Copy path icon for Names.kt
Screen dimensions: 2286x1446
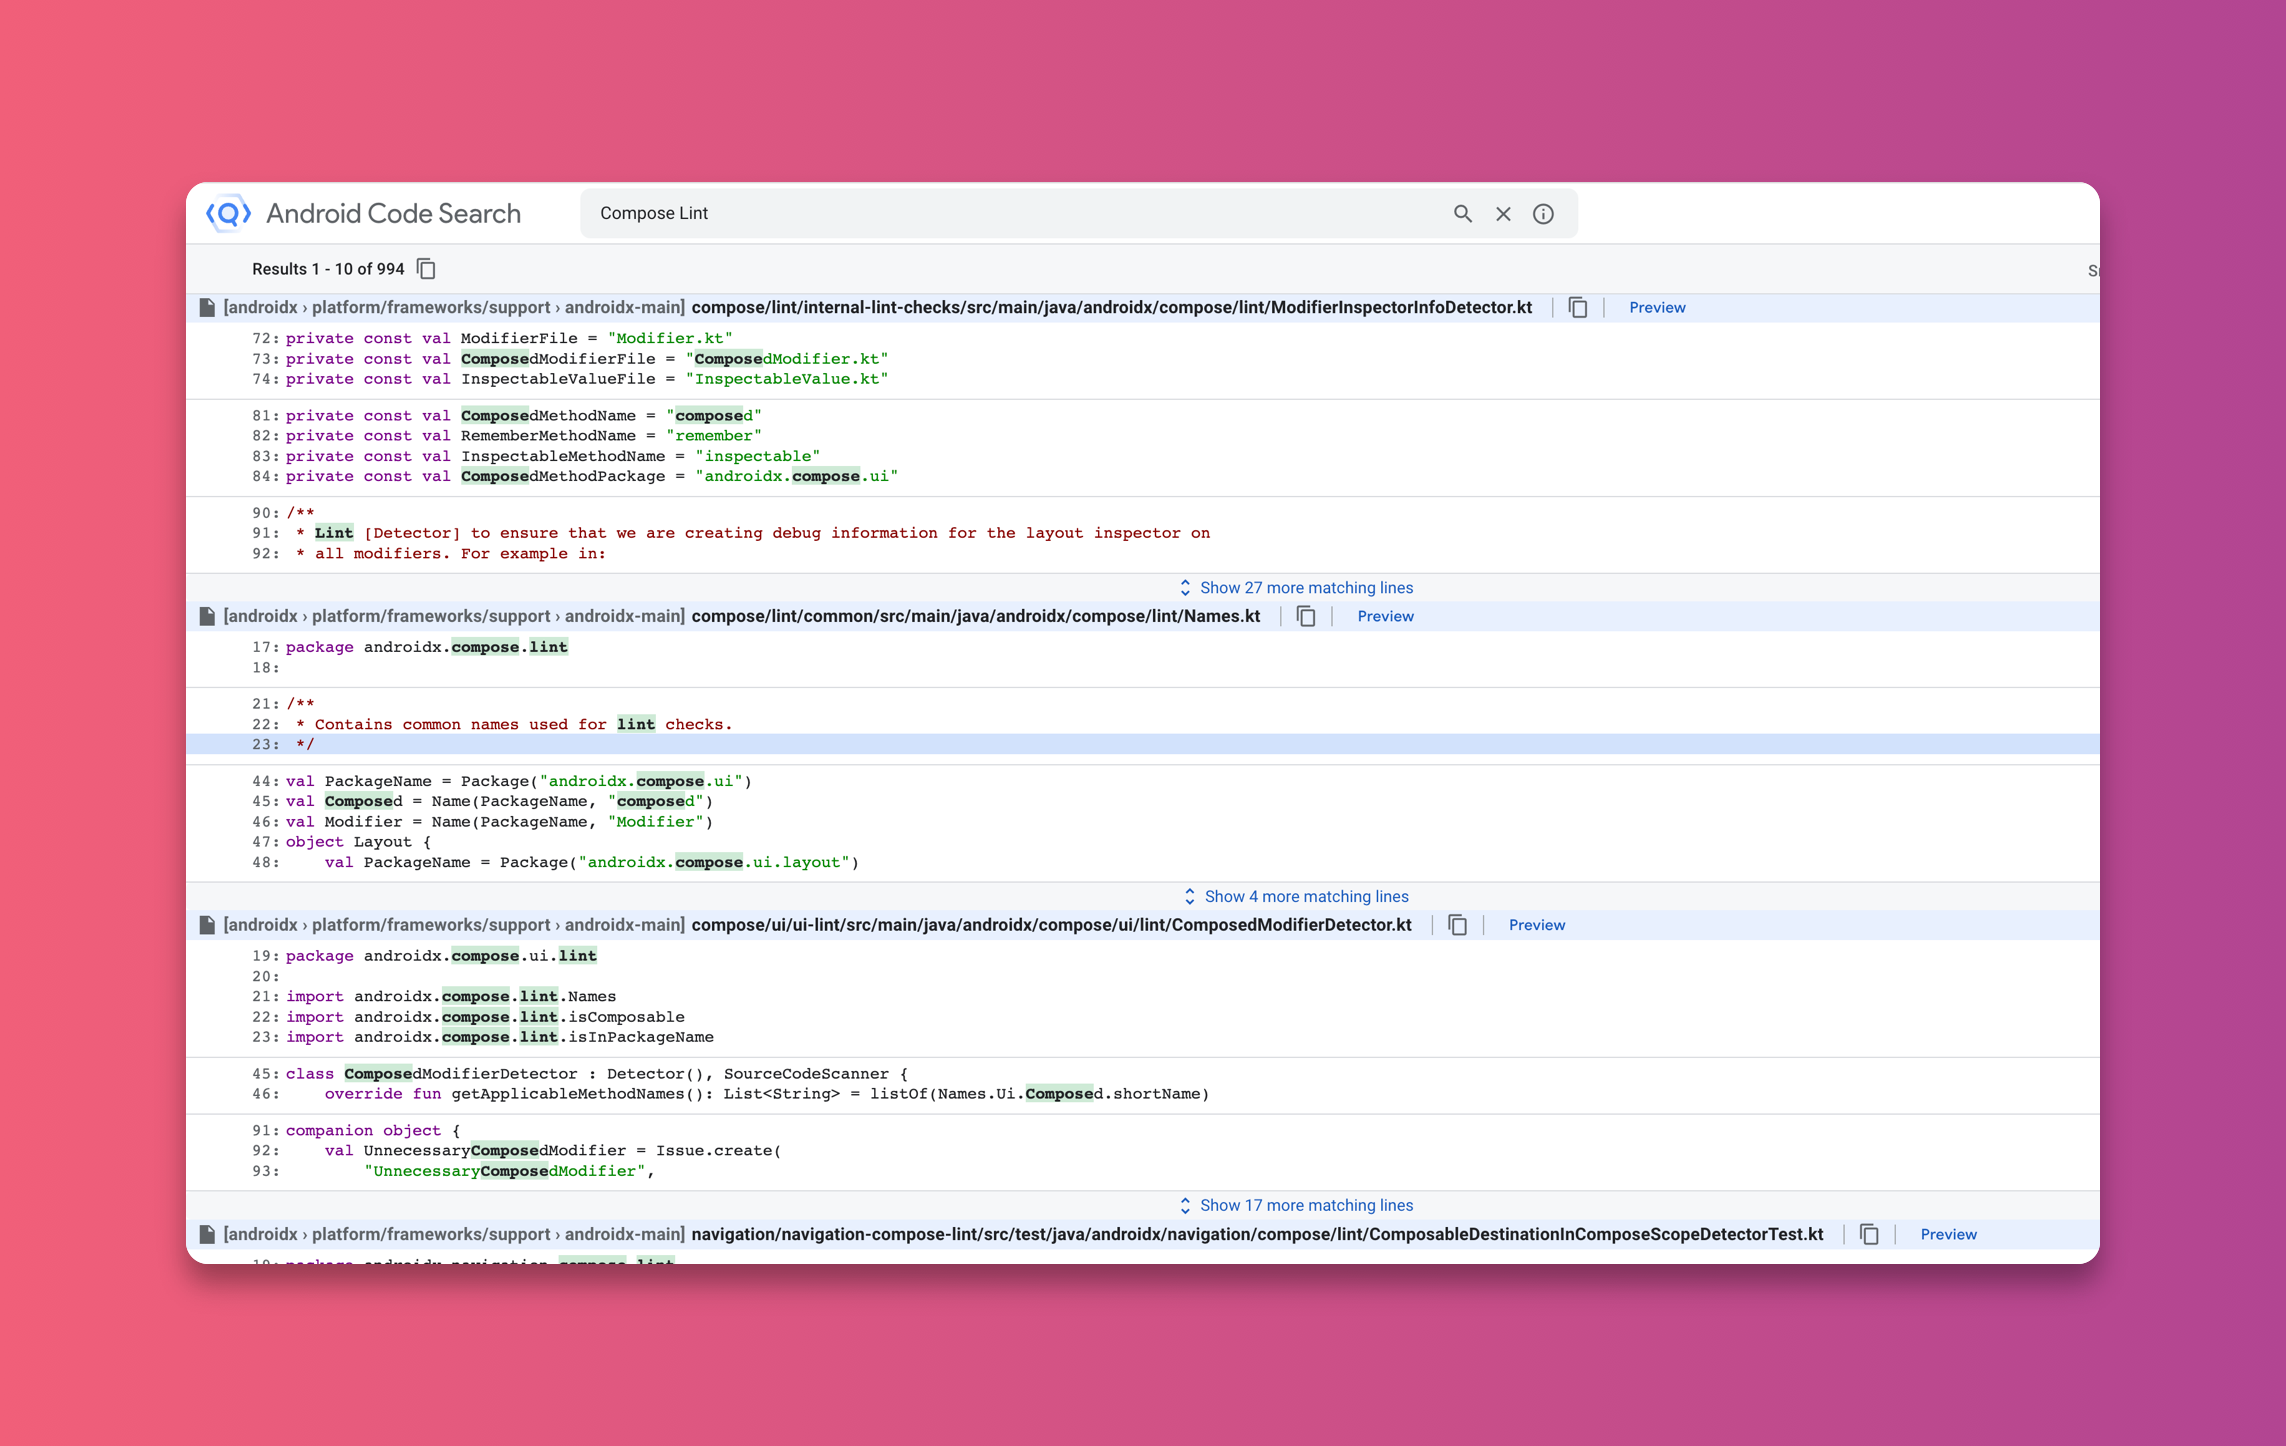coord(1306,617)
